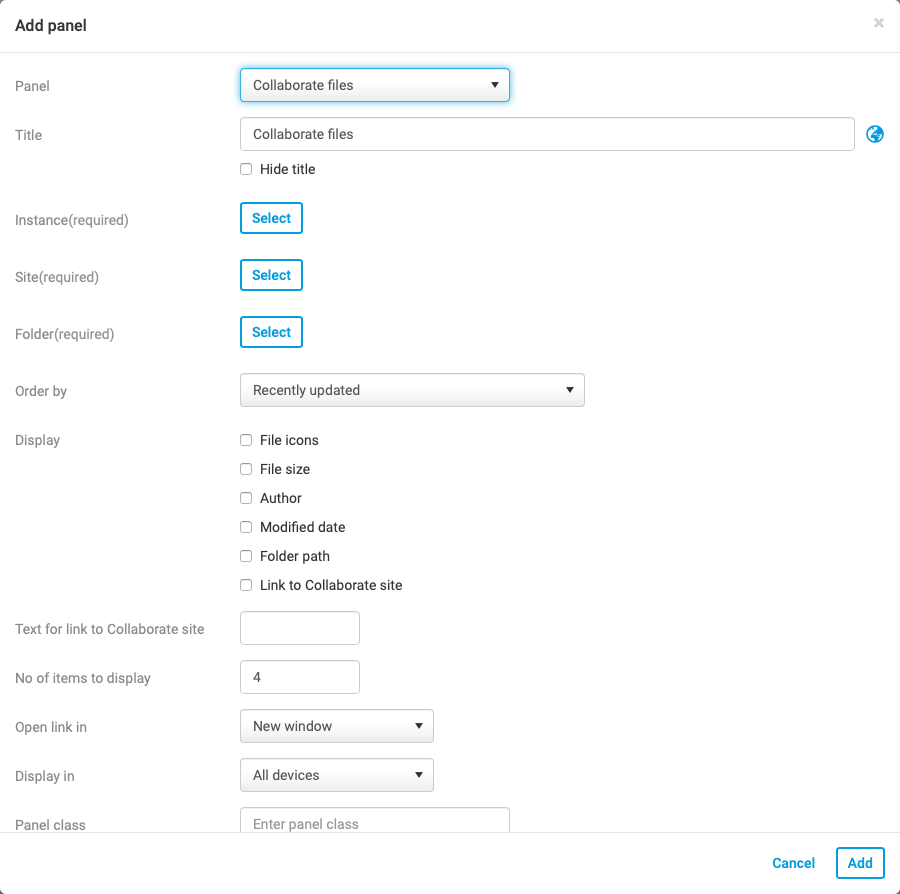Tick the File icons checkbox

(246, 440)
